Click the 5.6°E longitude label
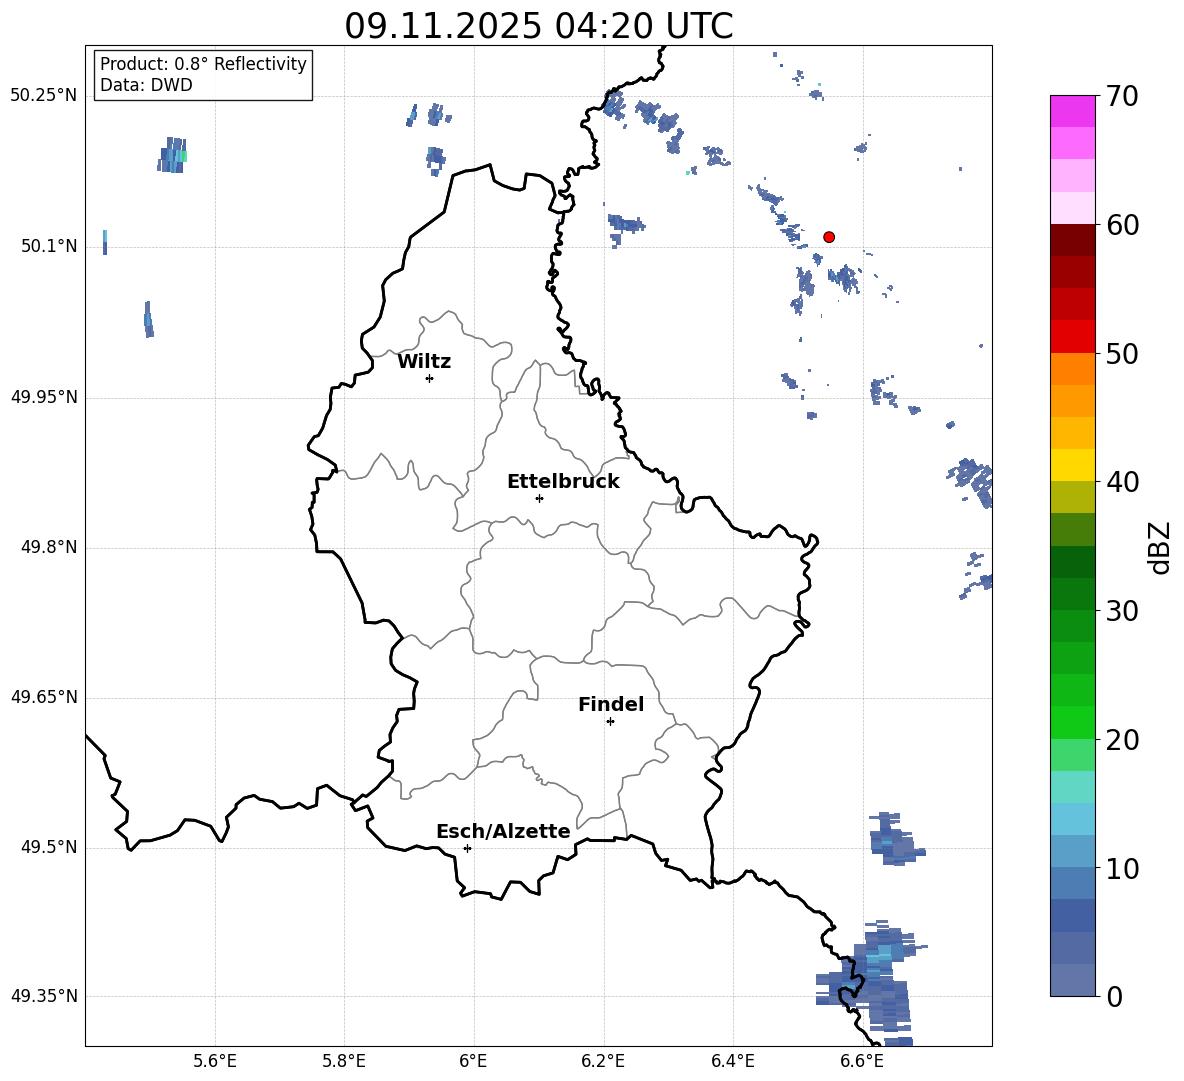The image size is (1184, 1081). pyautogui.click(x=215, y=1061)
